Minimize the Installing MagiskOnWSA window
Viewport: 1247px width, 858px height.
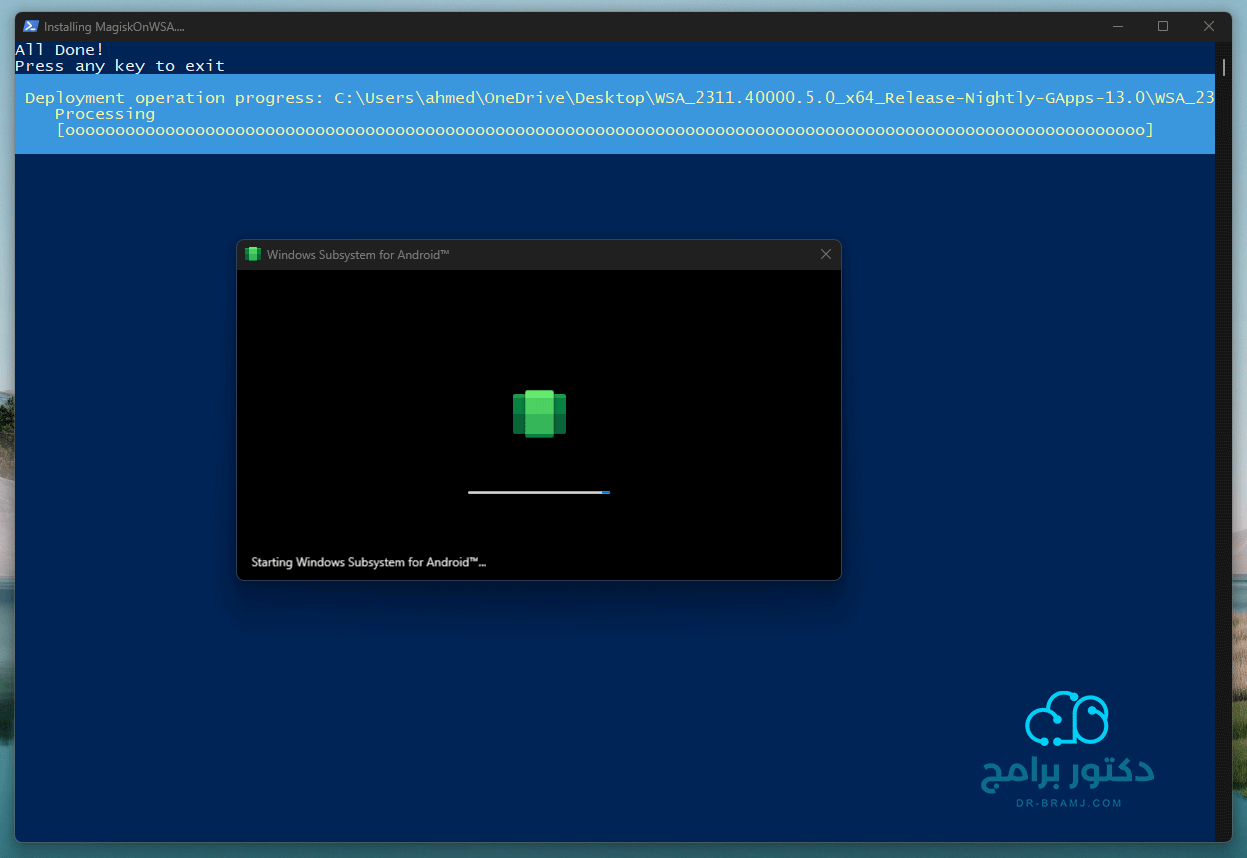coord(1117,26)
